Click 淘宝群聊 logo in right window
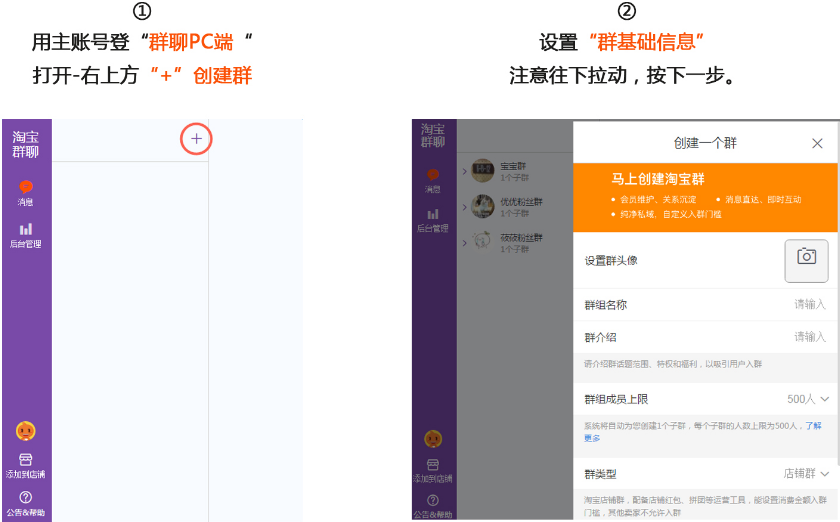Viewport: 840px width, 522px height. 433,136
